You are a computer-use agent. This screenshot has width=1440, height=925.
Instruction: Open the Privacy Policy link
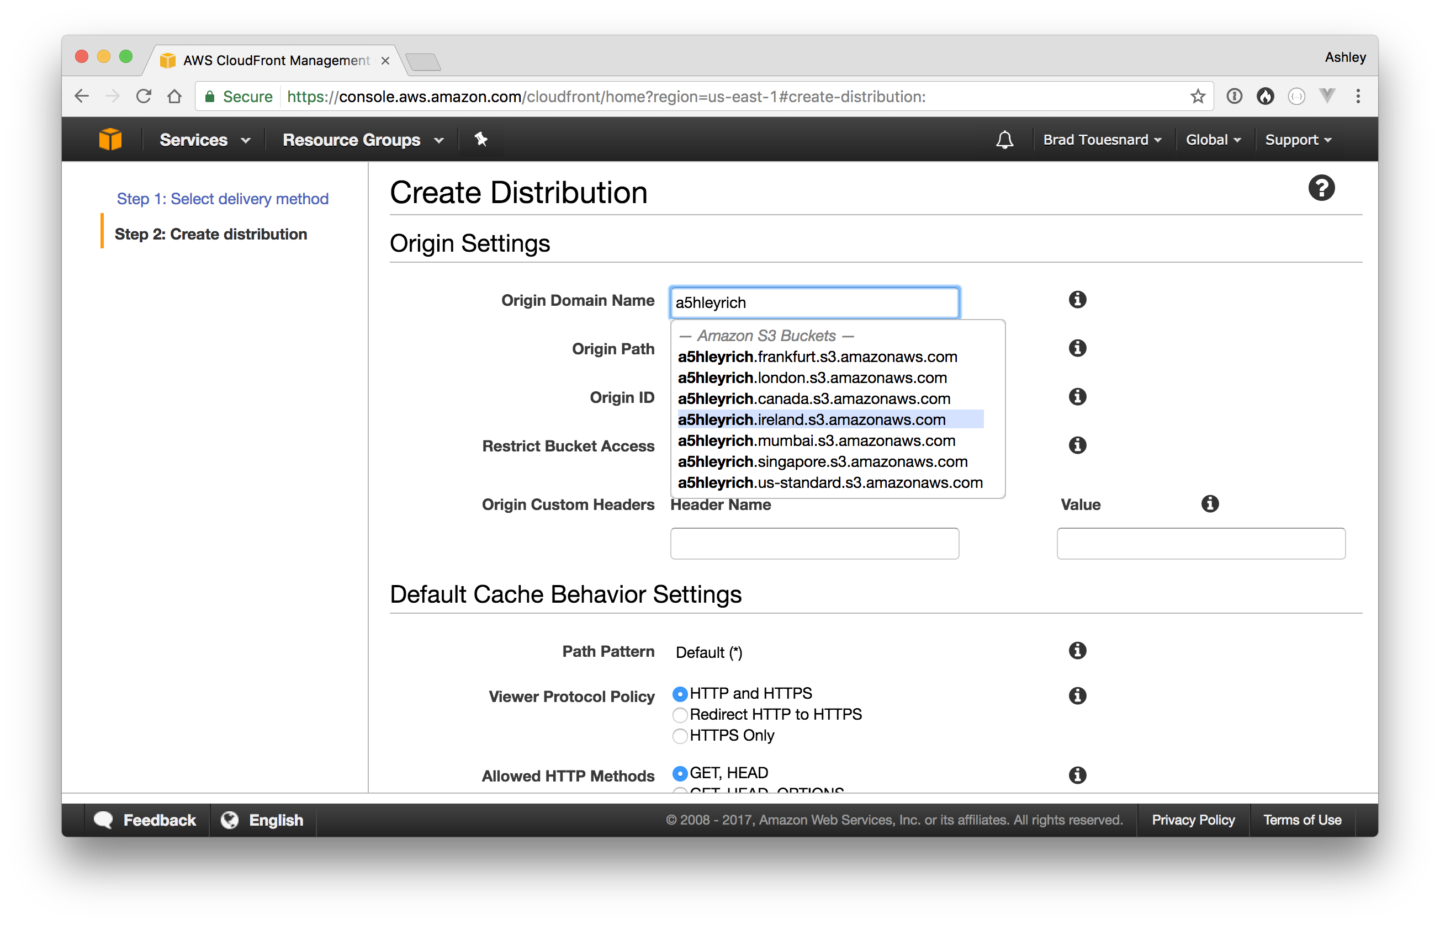pyautogui.click(x=1193, y=820)
